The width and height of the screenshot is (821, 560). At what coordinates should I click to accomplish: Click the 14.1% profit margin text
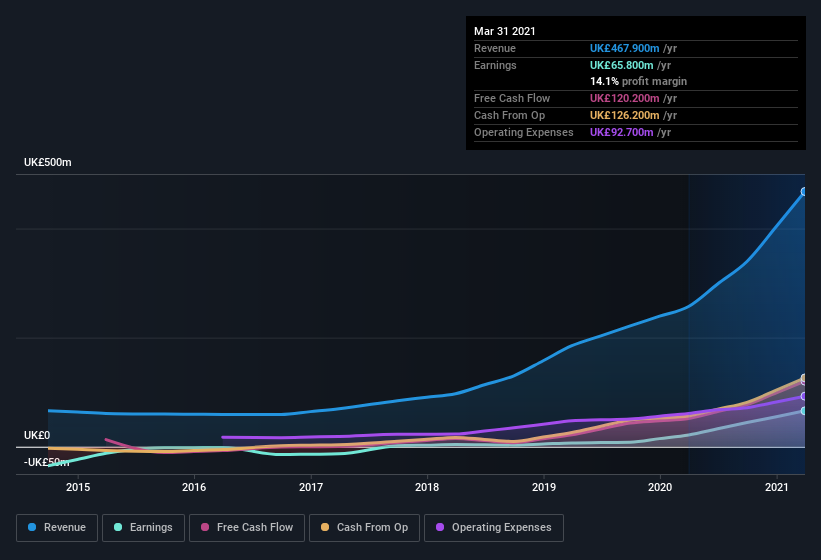coord(638,81)
